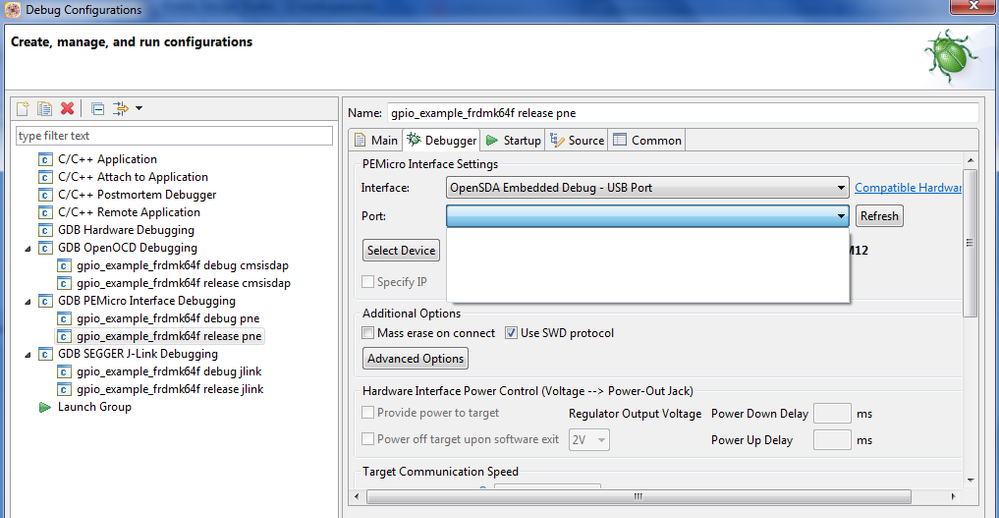Click the horizontal scrollbar right arrow

pos(953,496)
